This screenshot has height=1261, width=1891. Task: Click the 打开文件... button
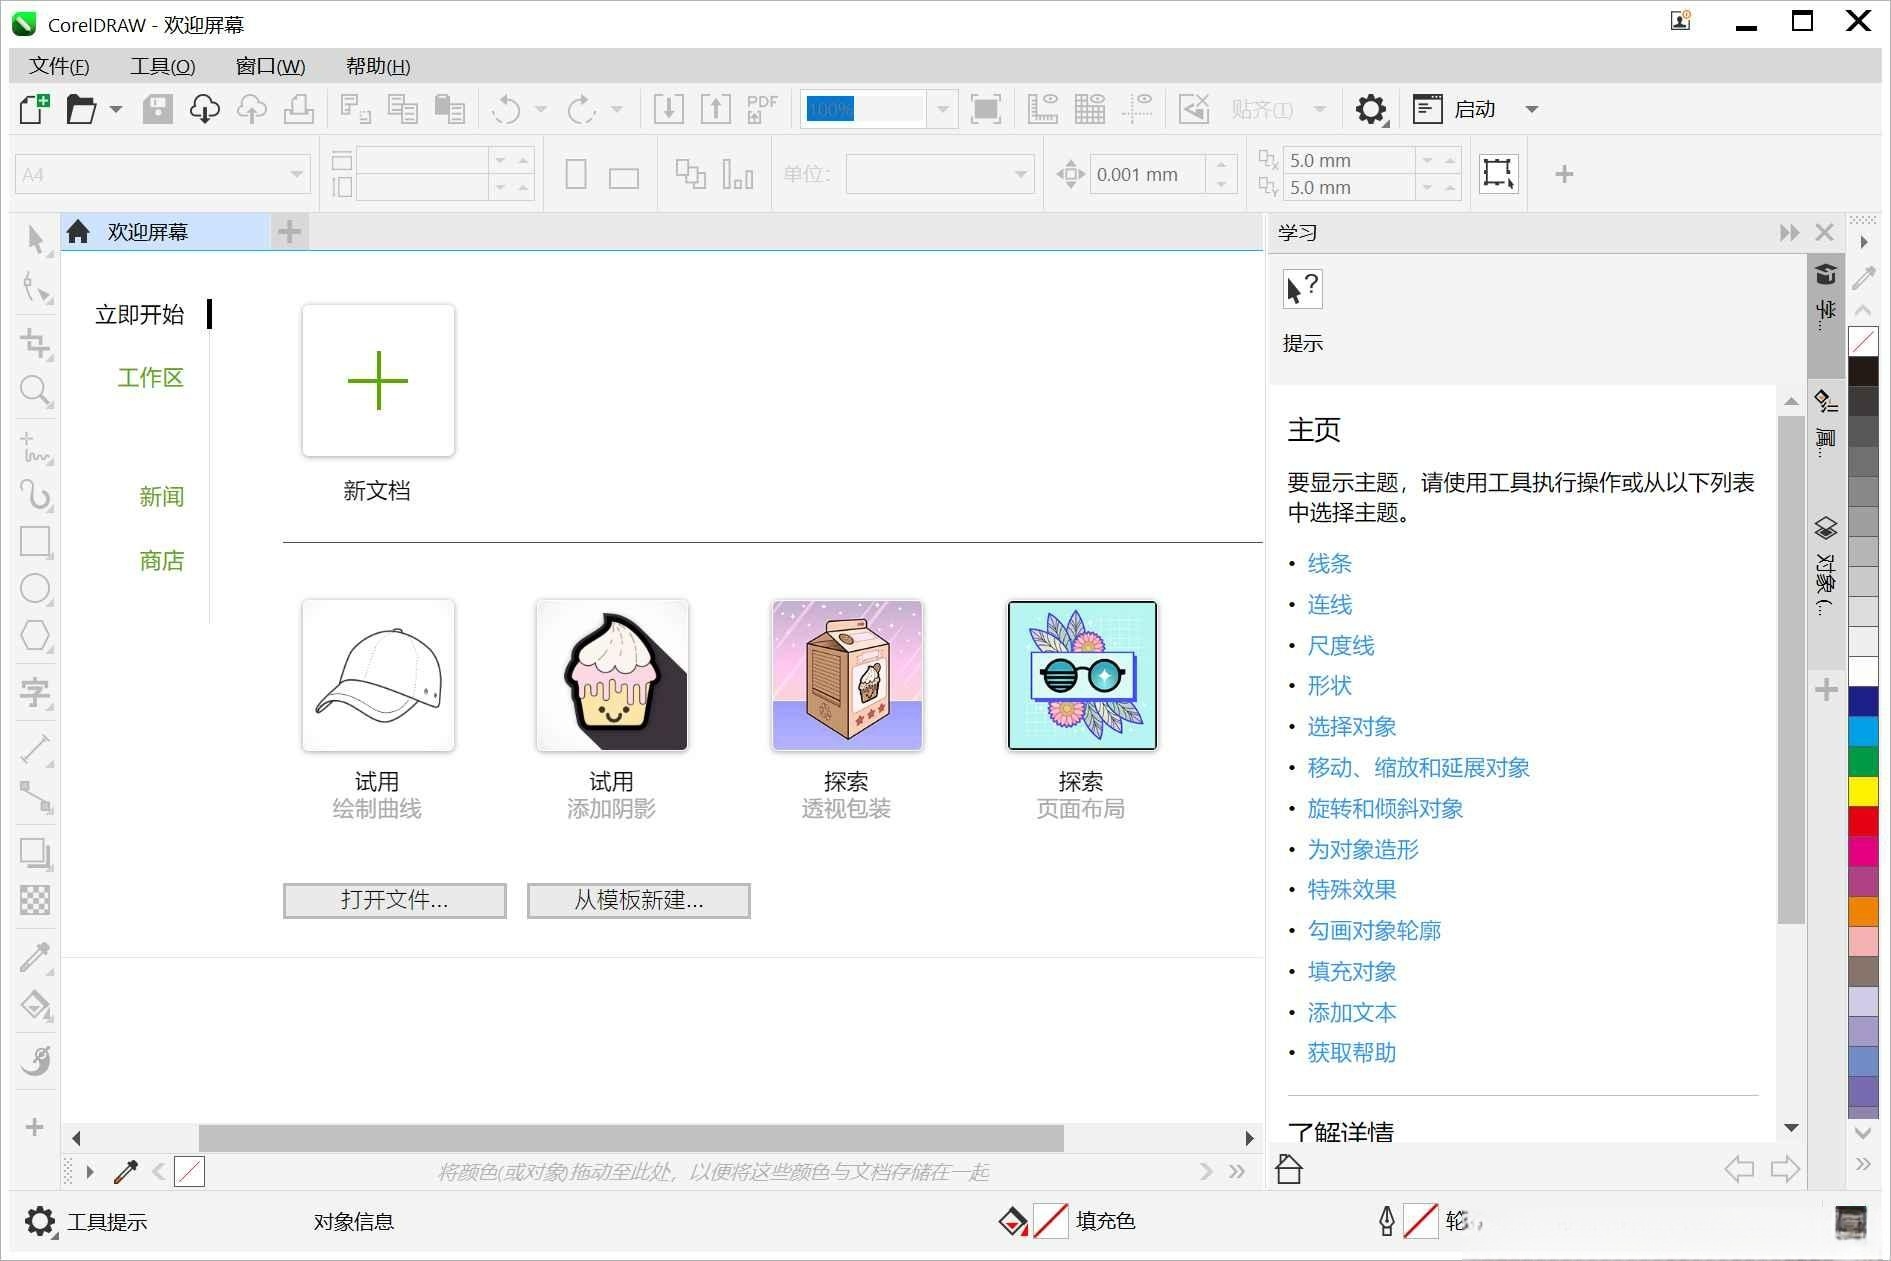coord(395,900)
